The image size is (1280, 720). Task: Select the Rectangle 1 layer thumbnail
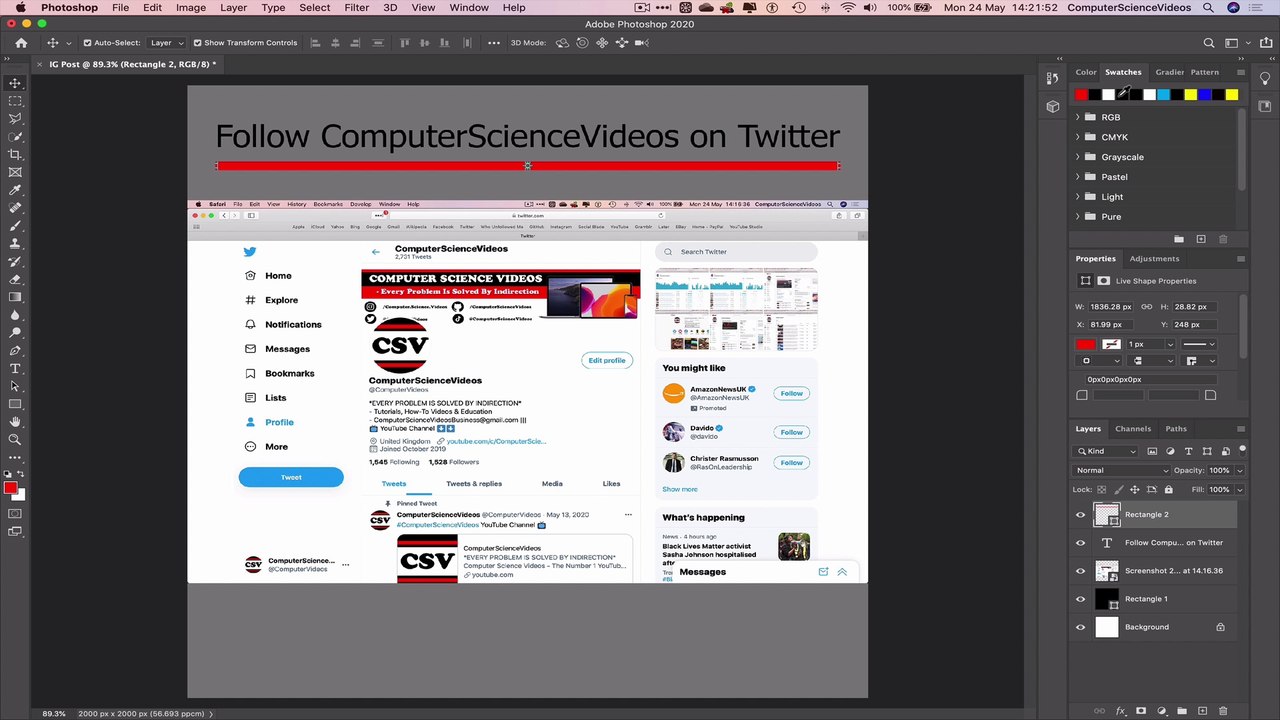(x=1106, y=599)
